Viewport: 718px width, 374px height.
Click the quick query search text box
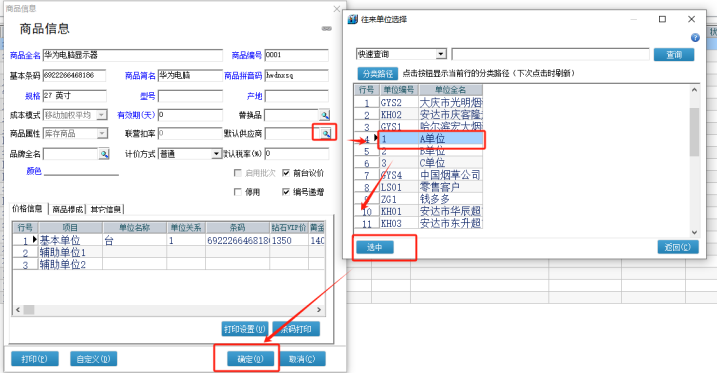tap(550, 54)
